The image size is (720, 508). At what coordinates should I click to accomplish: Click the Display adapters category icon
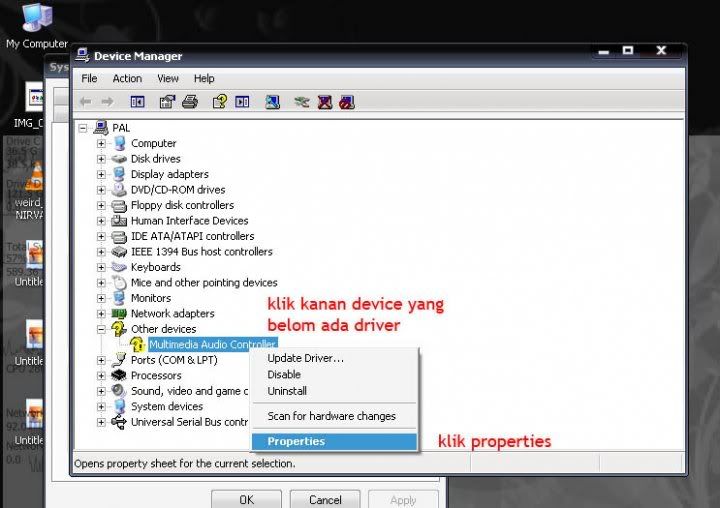tap(119, 174)
